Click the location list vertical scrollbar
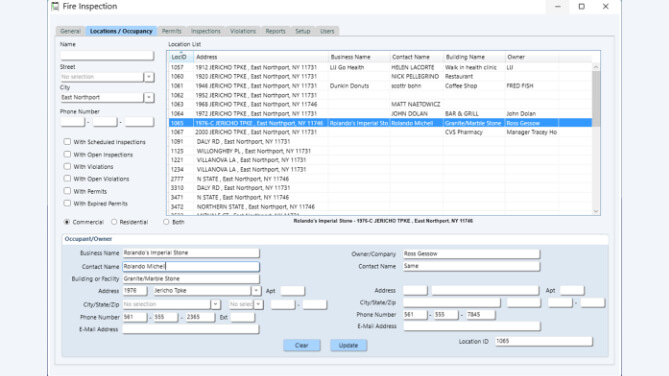The width and height of the screenshot is (669, 376). click(x=596, y=99)
